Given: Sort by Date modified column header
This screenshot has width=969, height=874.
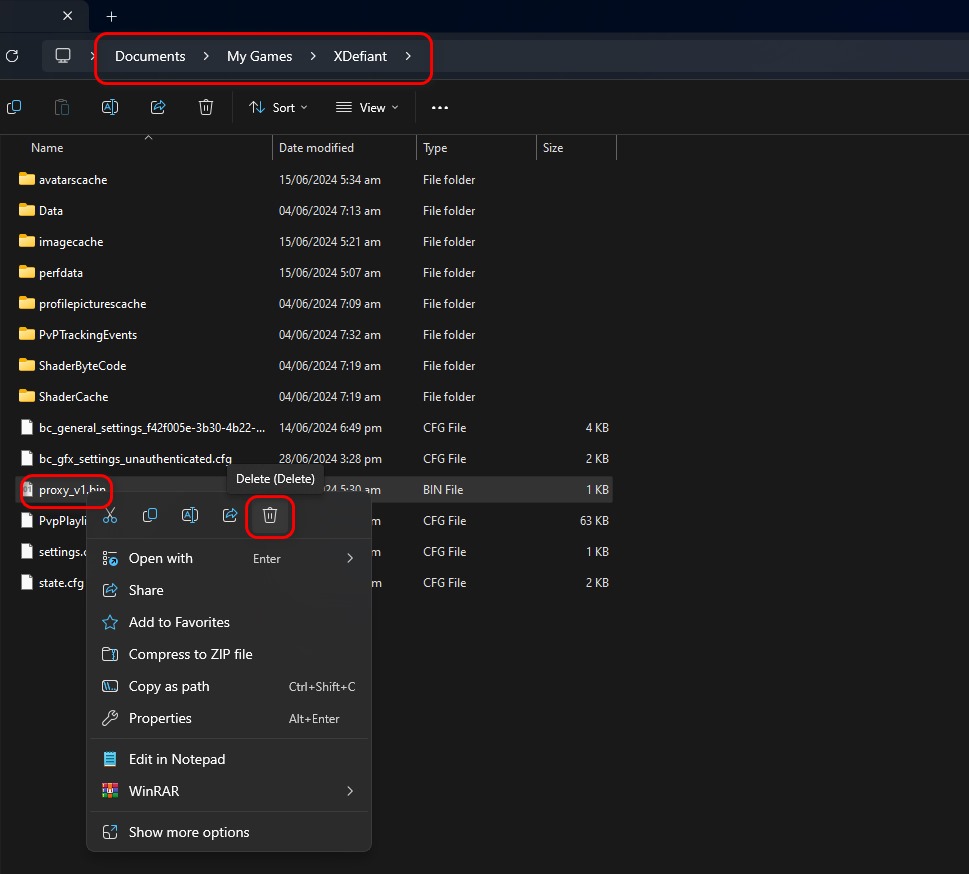Looking at the screenshot, I should click(316, 148).
